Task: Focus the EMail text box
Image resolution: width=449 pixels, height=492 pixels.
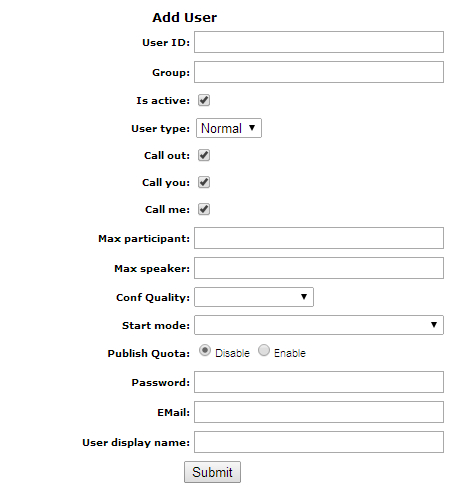Action: pos(319,412)
